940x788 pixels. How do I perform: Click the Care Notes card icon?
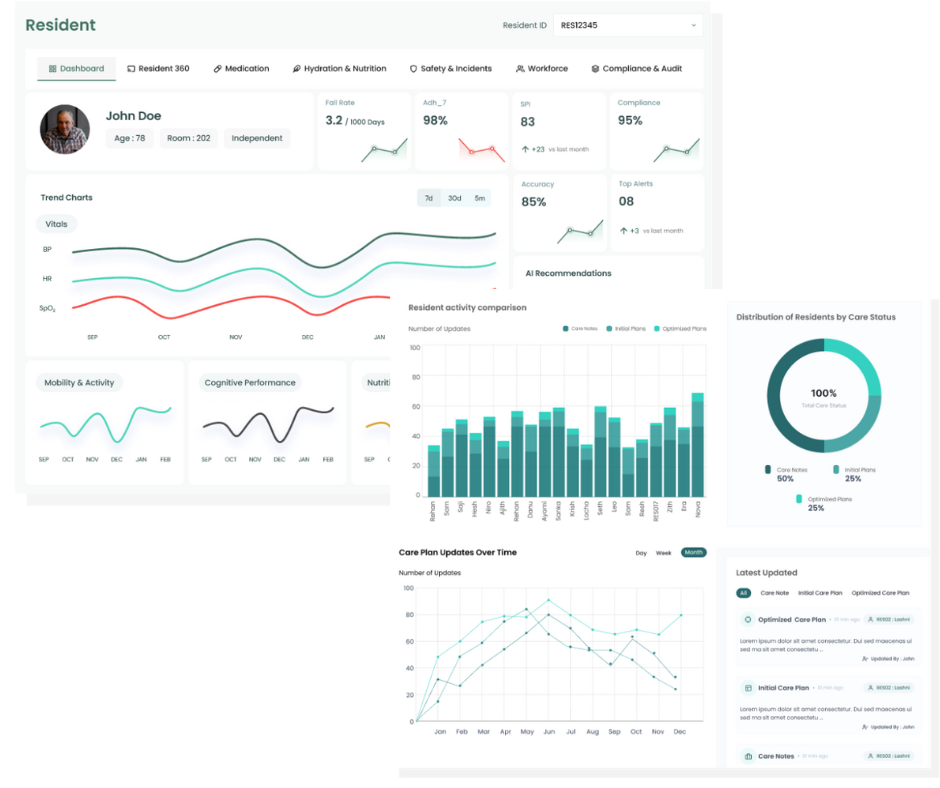pyautogui.click(x=748, y=756)
